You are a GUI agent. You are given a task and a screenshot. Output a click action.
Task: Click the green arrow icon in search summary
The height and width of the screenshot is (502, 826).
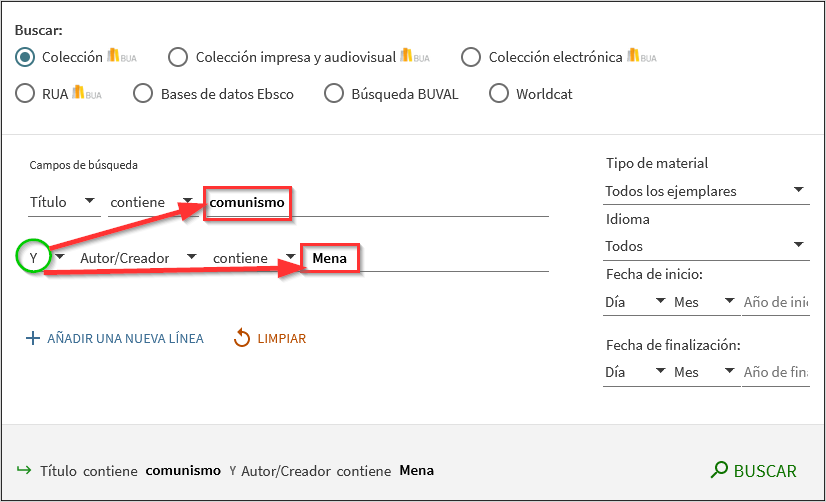pos(23,470)
